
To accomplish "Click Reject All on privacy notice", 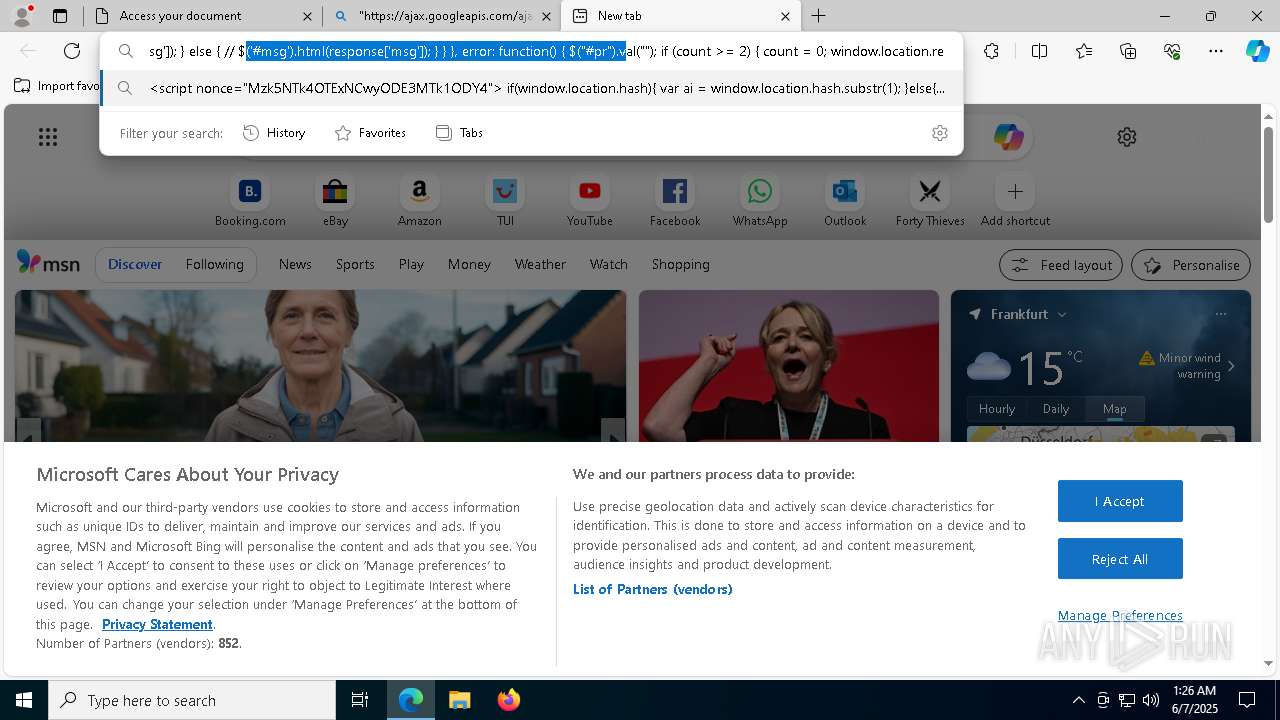I will 1120,559.
